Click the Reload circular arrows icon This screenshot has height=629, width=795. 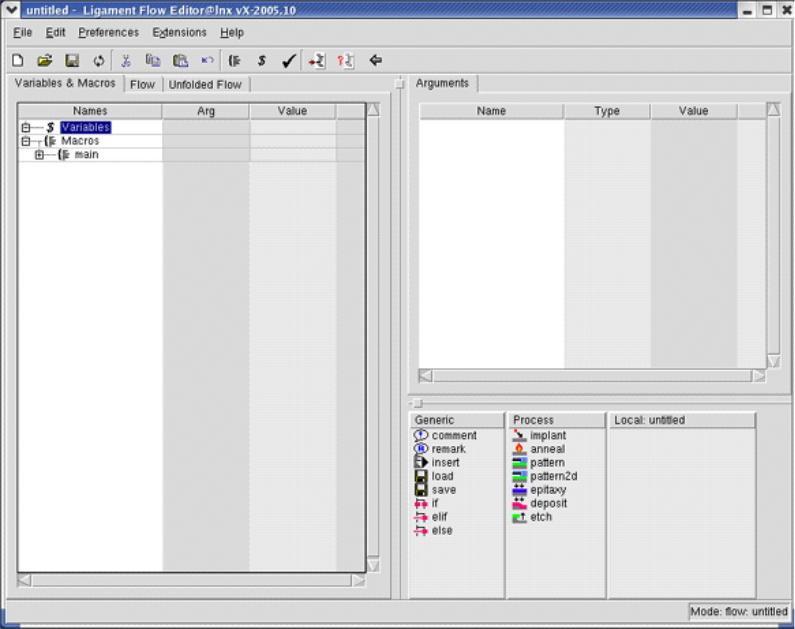(x=99, y=61)
